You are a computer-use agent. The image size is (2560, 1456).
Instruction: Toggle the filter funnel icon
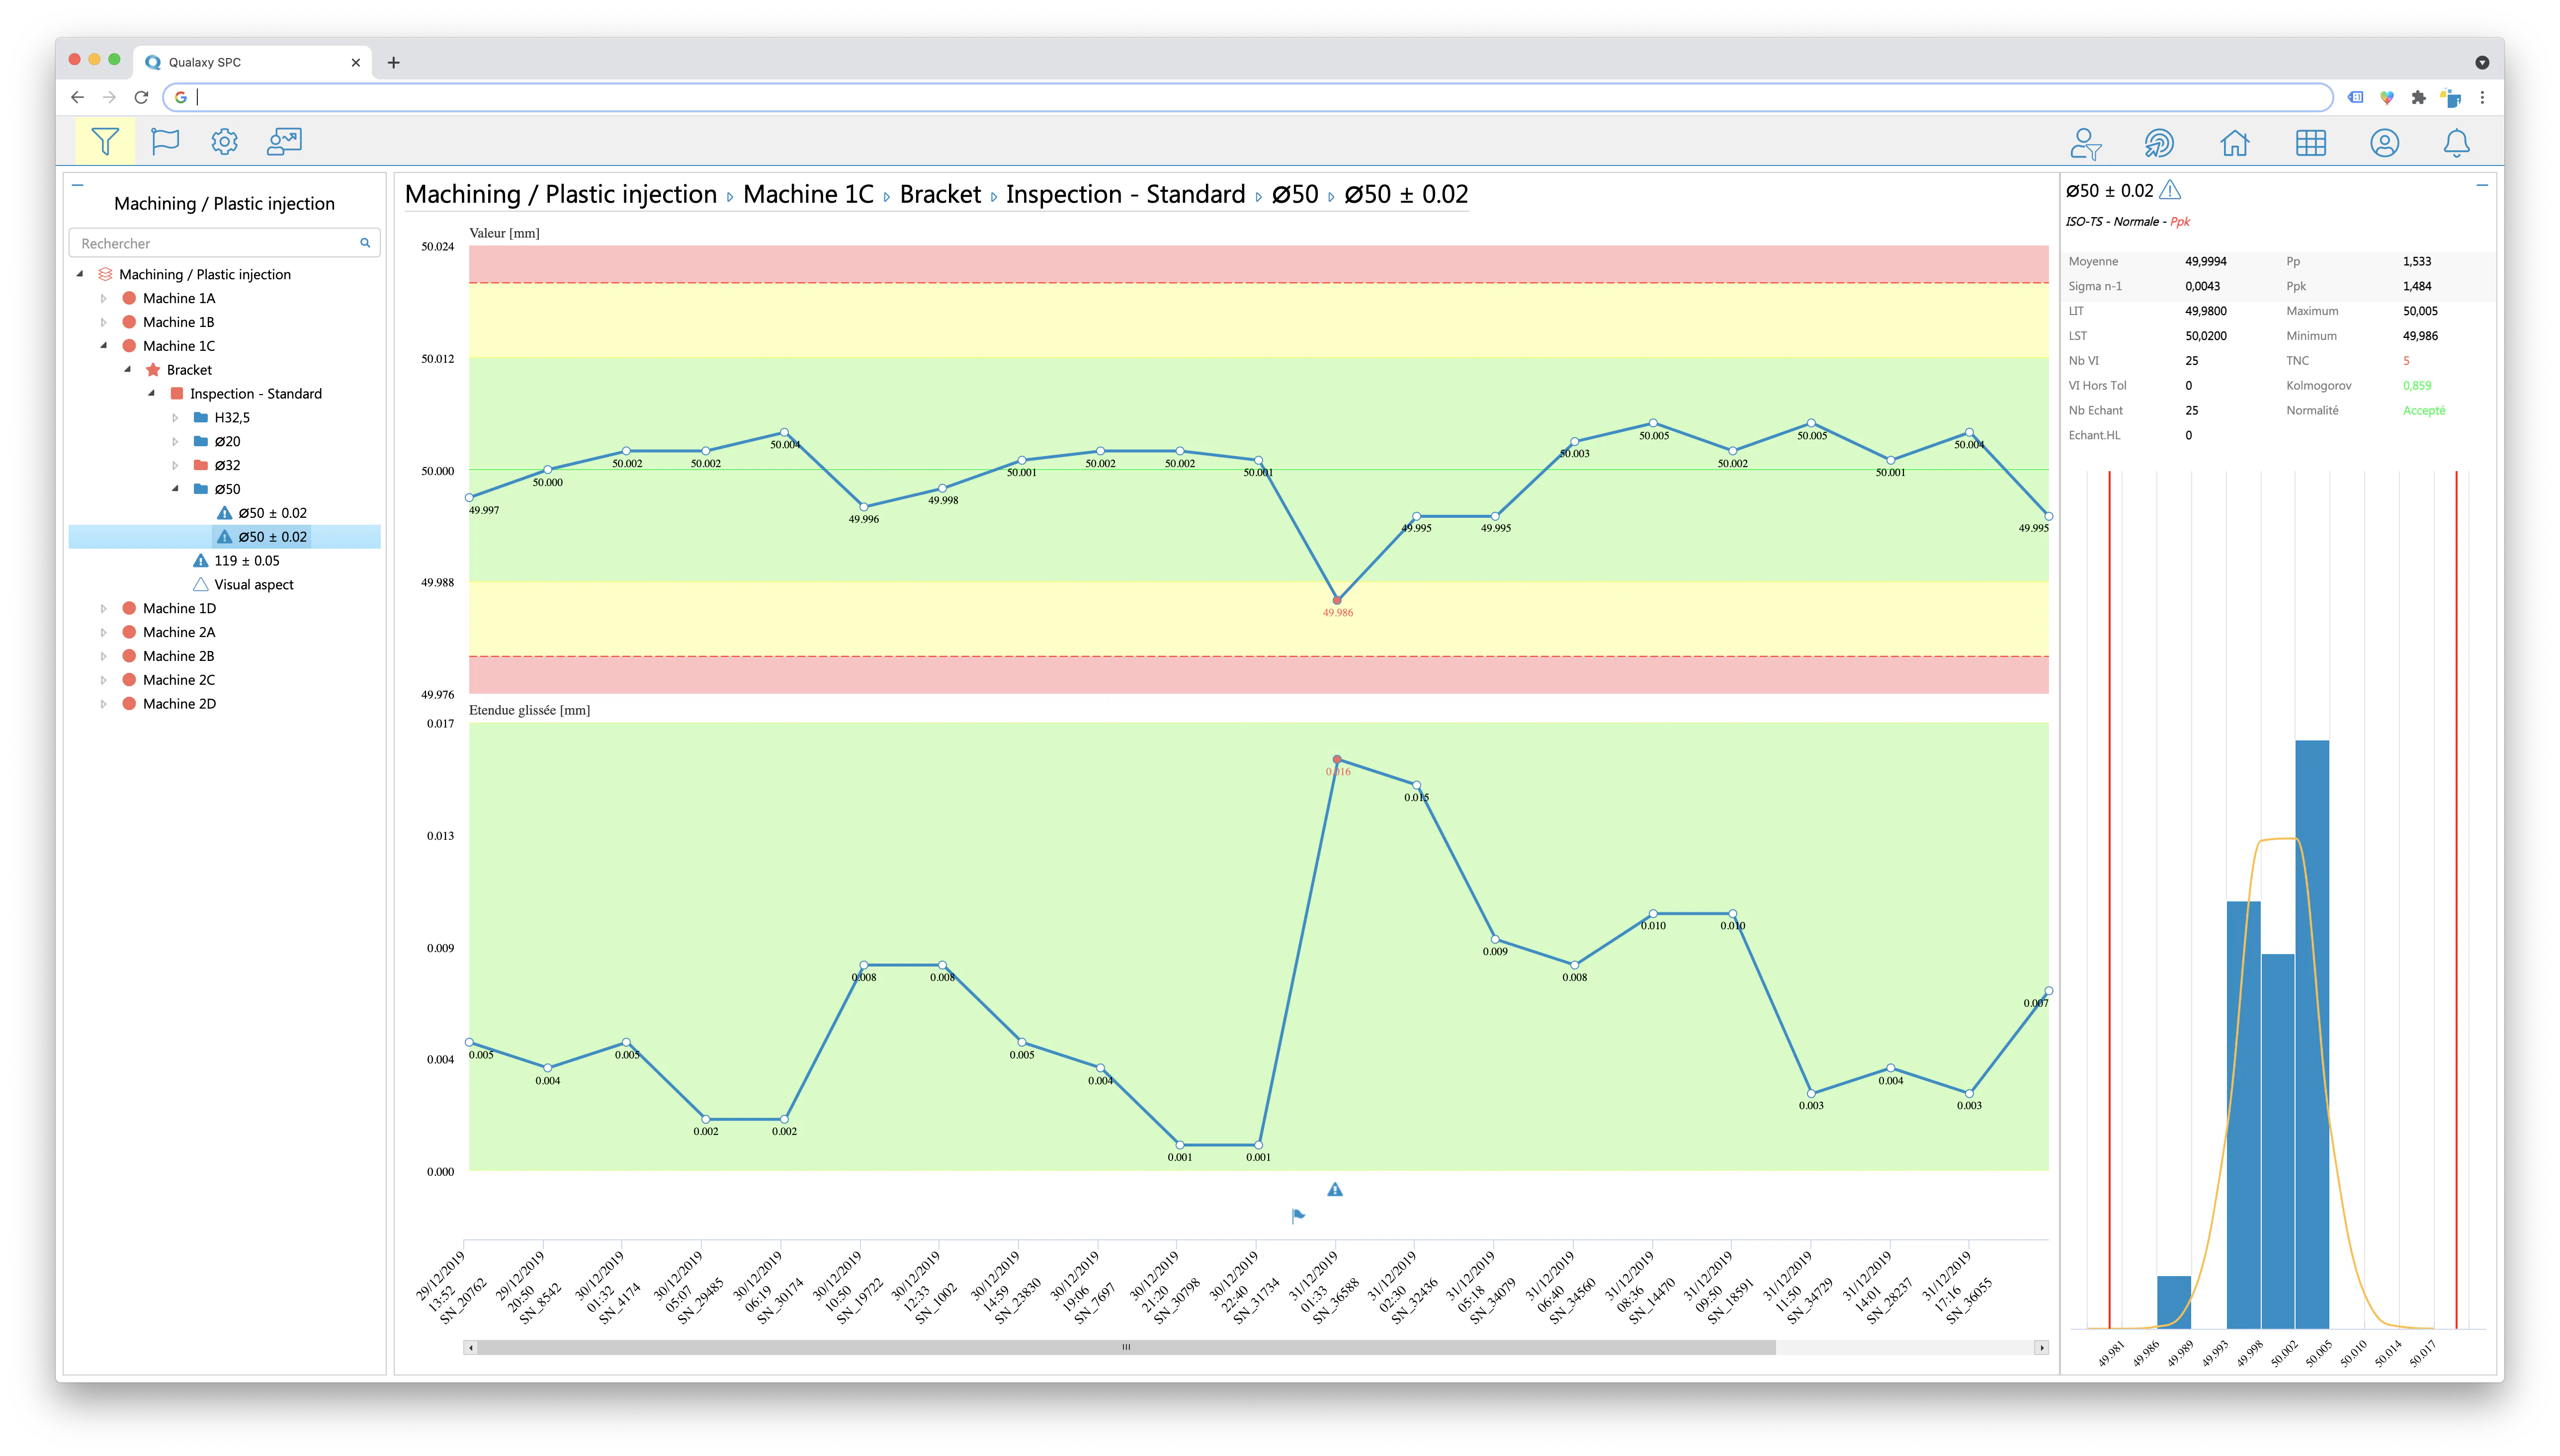tap(104, 141)
